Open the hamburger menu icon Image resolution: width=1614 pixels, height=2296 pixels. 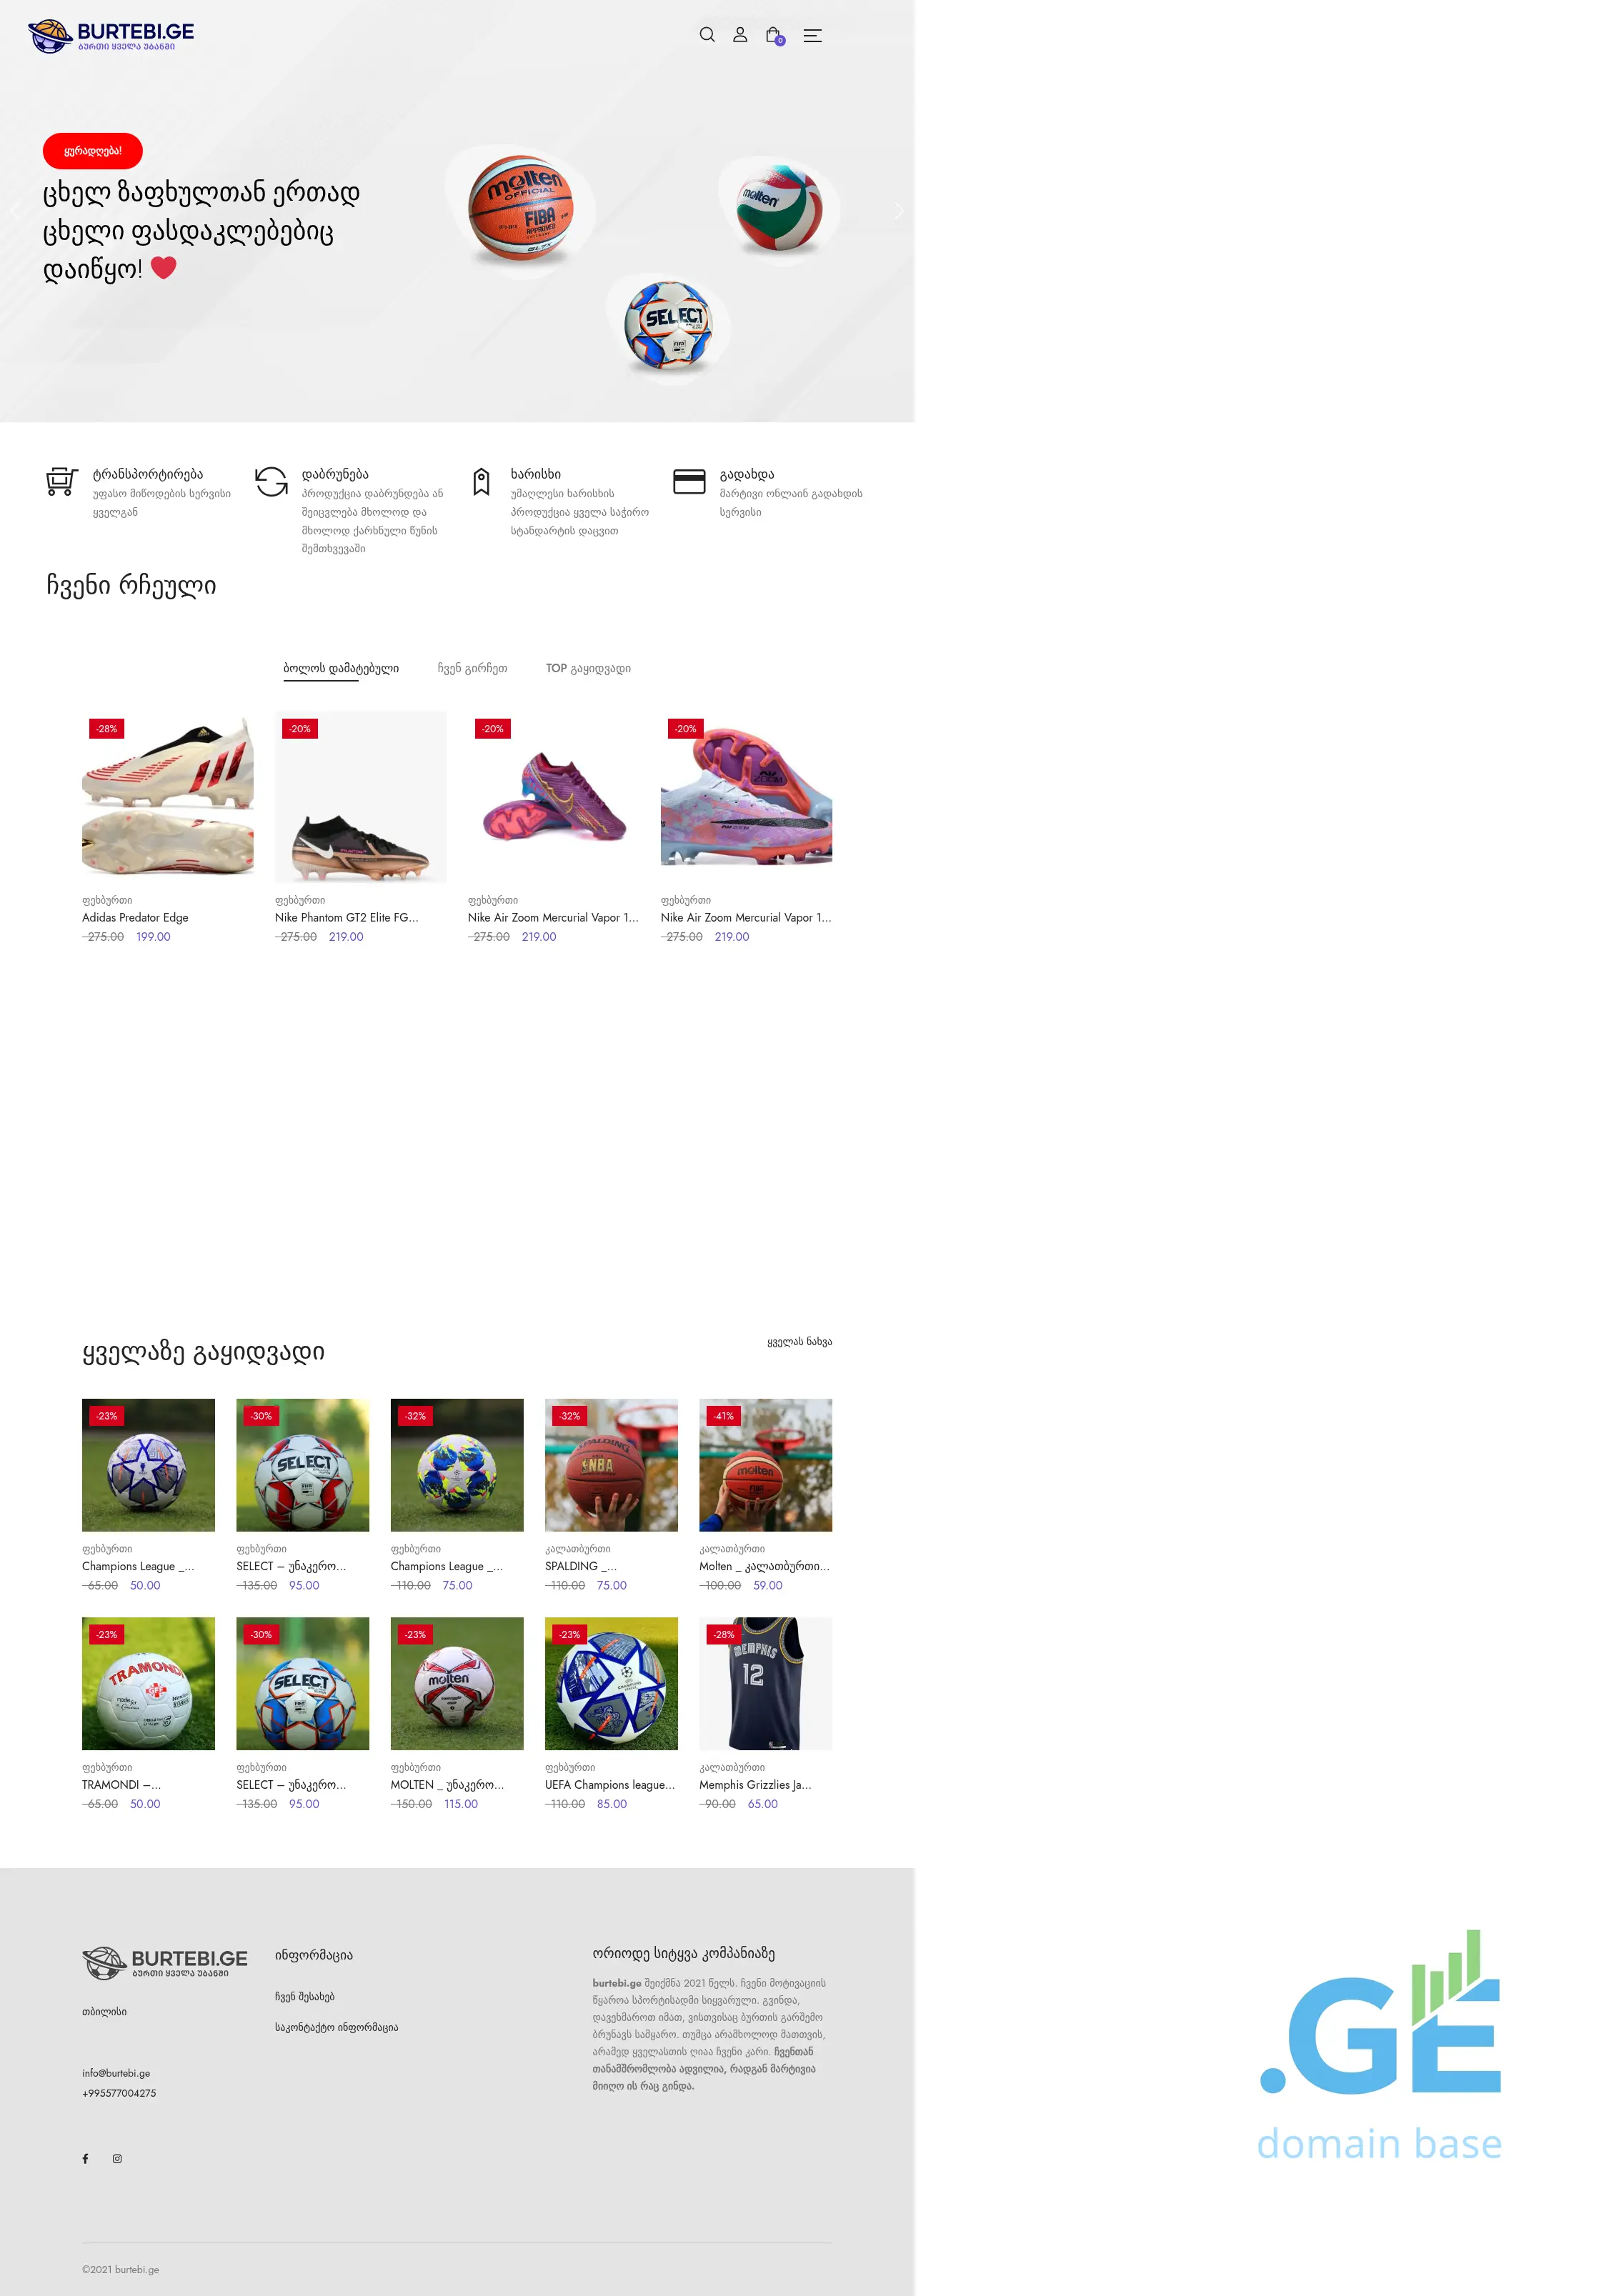(x=813, y=35)
